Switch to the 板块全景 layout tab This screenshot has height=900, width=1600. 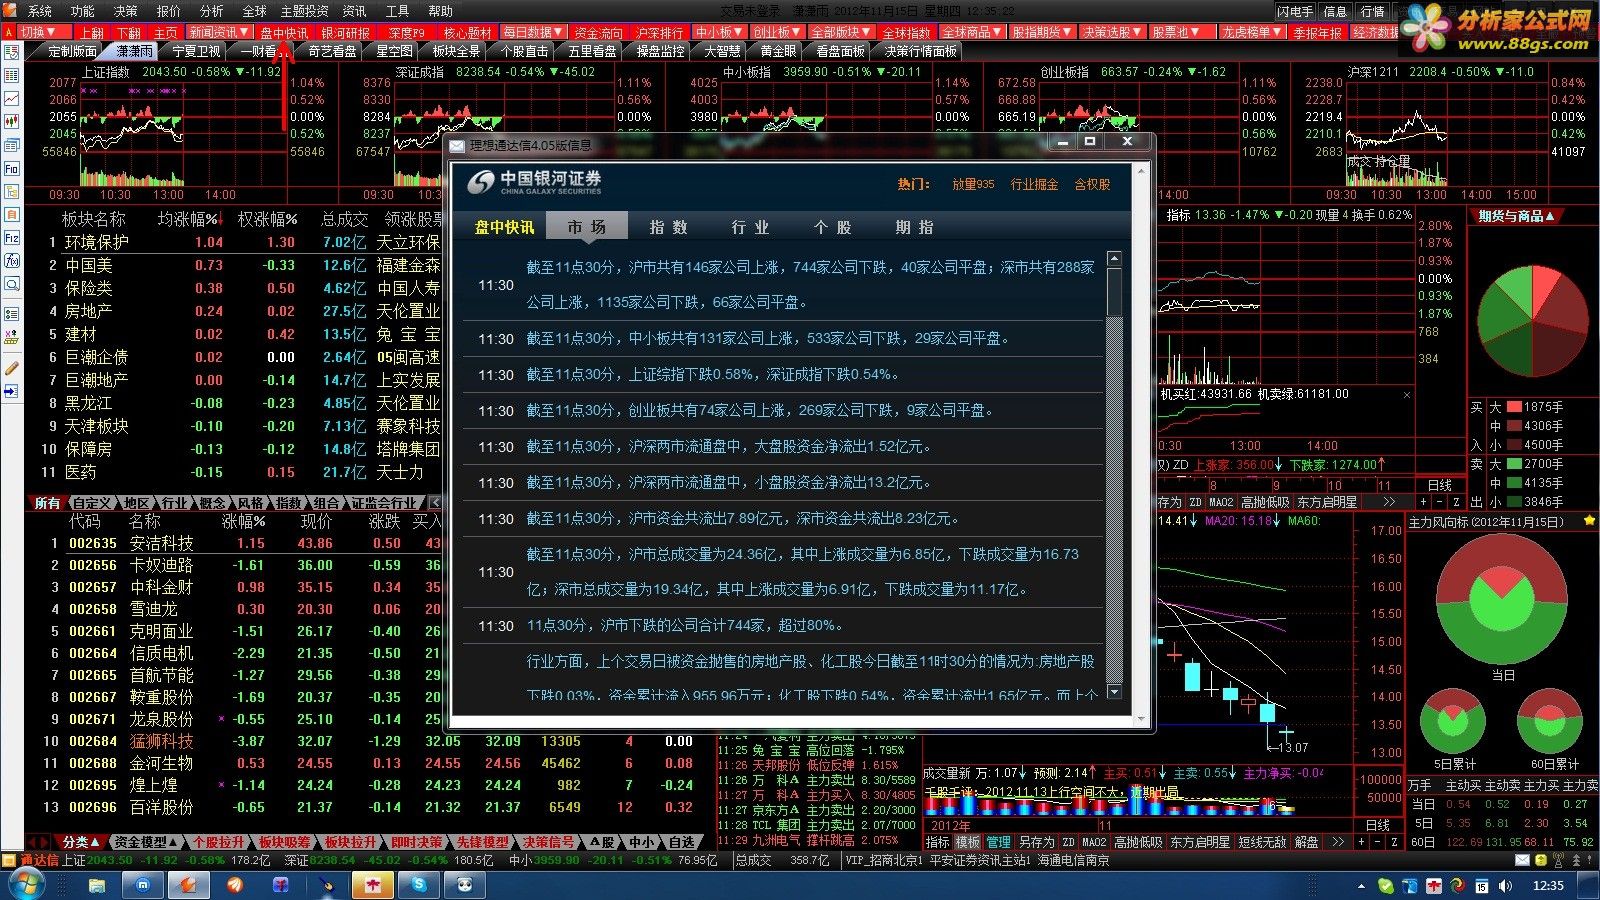click(456, 51)
